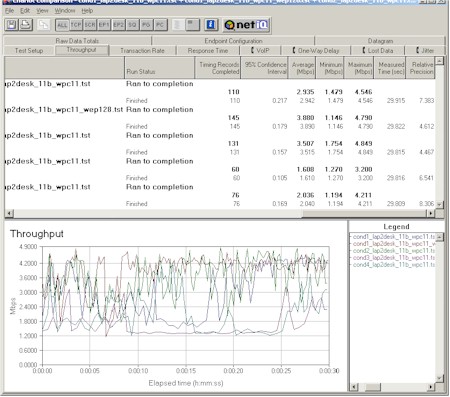This screenshot has width=450, height=397.
Task: Select the PC group filter button
Action: click(160, 25)
